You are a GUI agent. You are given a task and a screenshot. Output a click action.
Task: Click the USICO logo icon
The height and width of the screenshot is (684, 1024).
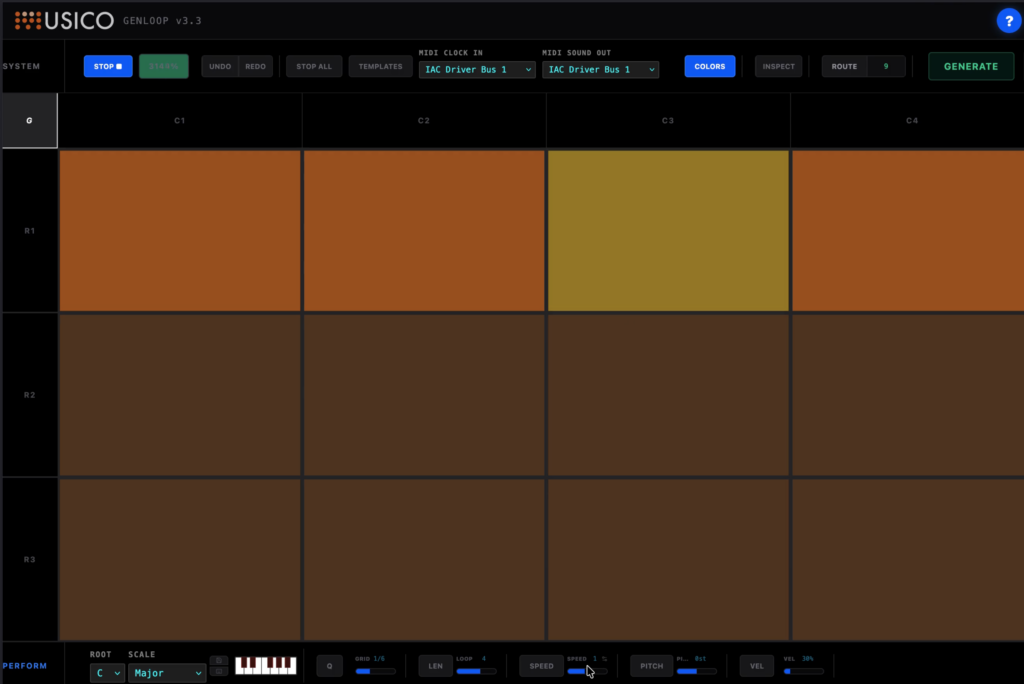click(x=28, y=20)
